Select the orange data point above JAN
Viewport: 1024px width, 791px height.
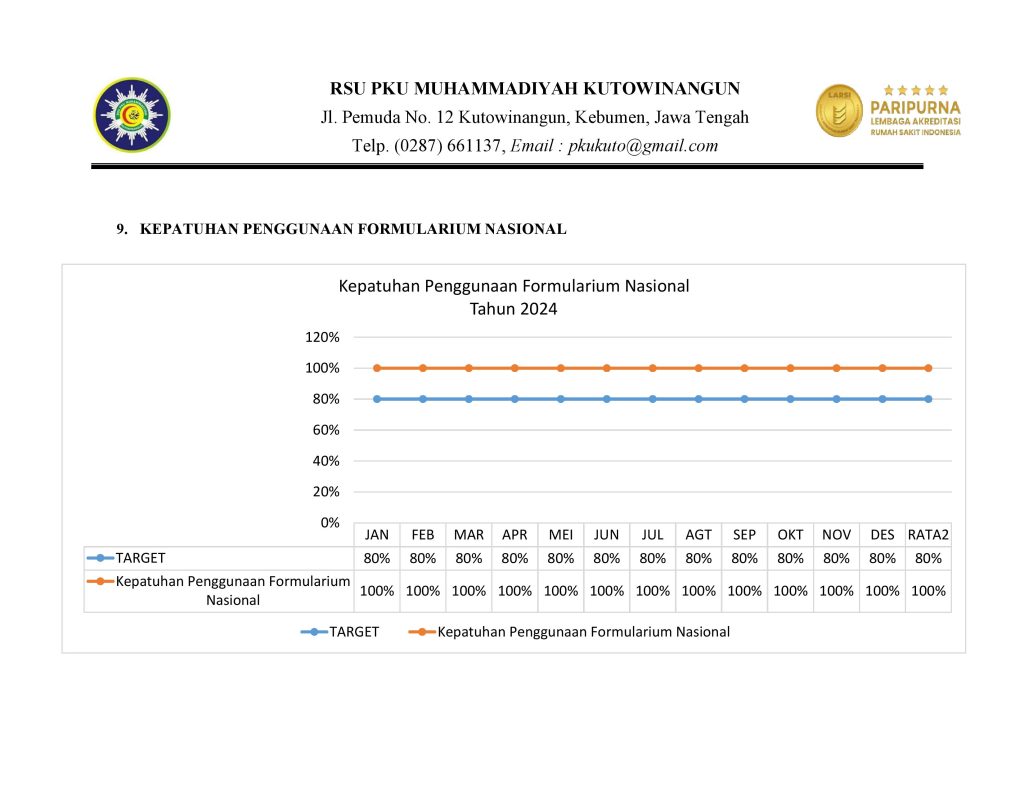[377, 368]
